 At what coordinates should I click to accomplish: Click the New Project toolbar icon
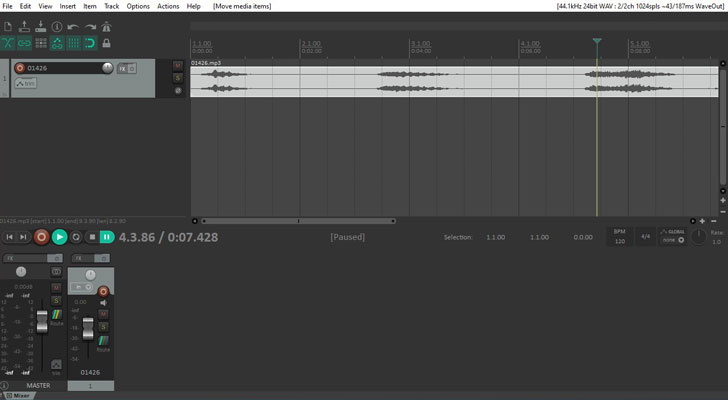[8, 27]
